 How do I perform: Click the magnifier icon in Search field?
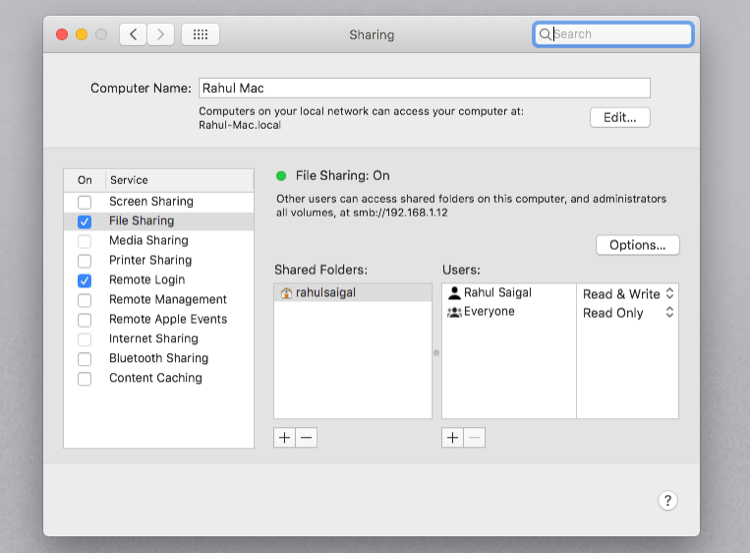click(x=545, y=34)
